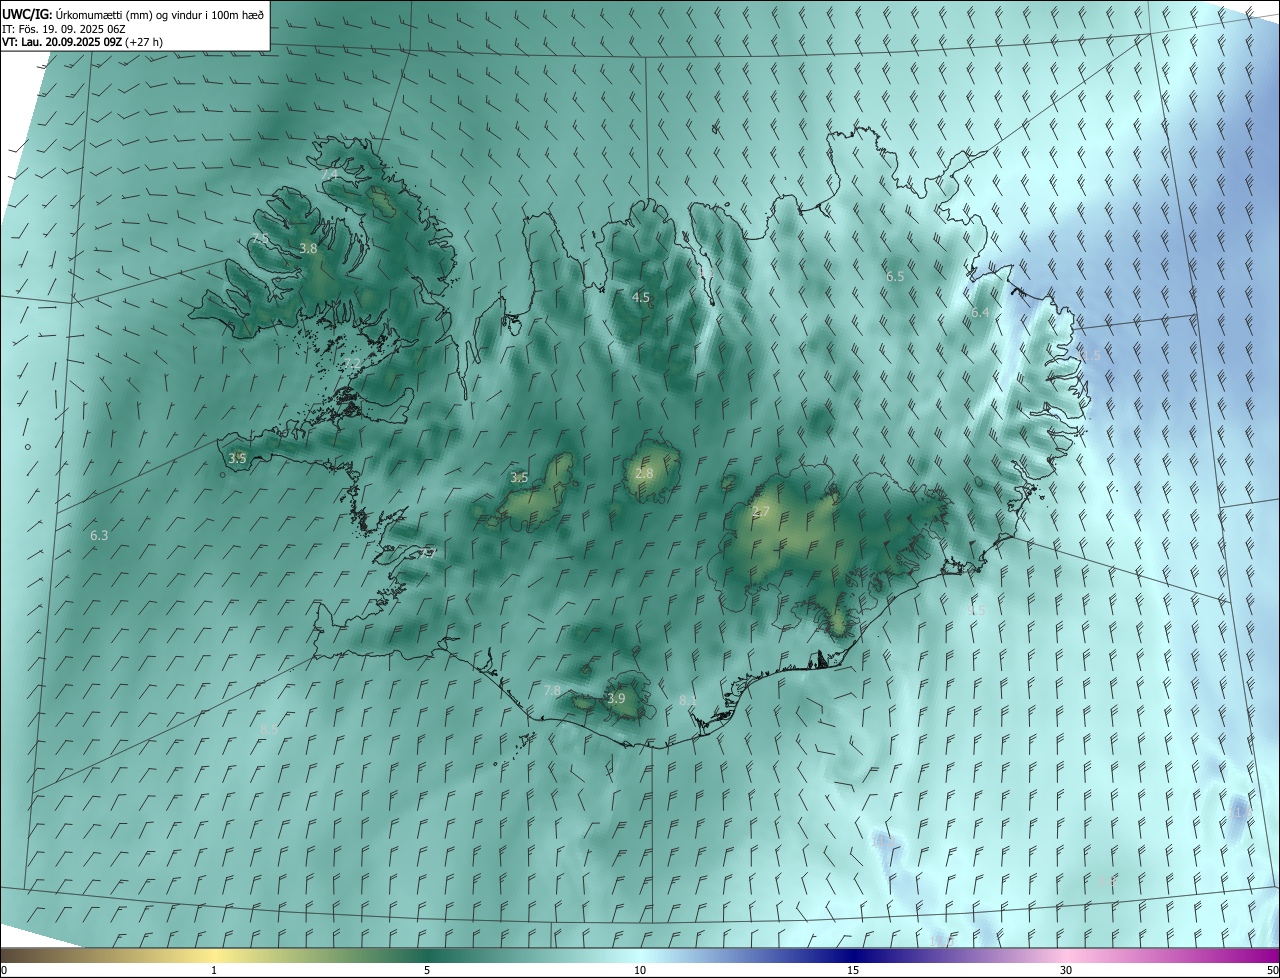Image resolution: width=1280 pixels, height=978 pixels.
Task: Click the '5' tick on the color scale
Action: (x=427, y=970)
